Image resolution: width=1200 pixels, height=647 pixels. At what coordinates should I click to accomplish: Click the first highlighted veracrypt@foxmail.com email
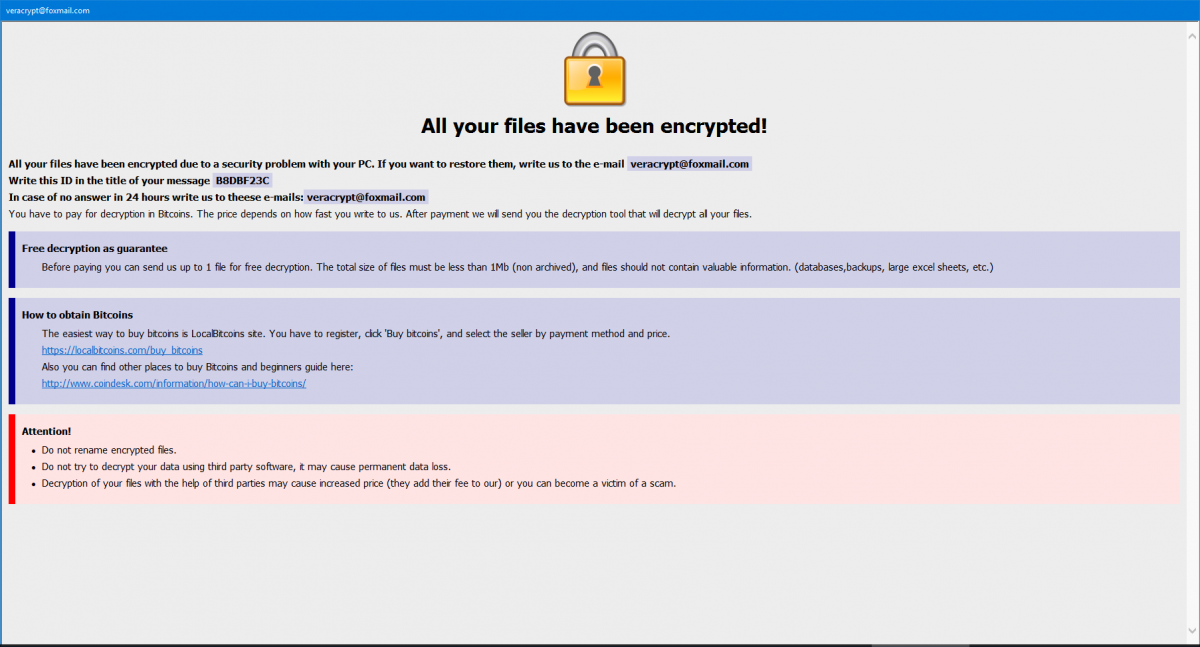689,164
